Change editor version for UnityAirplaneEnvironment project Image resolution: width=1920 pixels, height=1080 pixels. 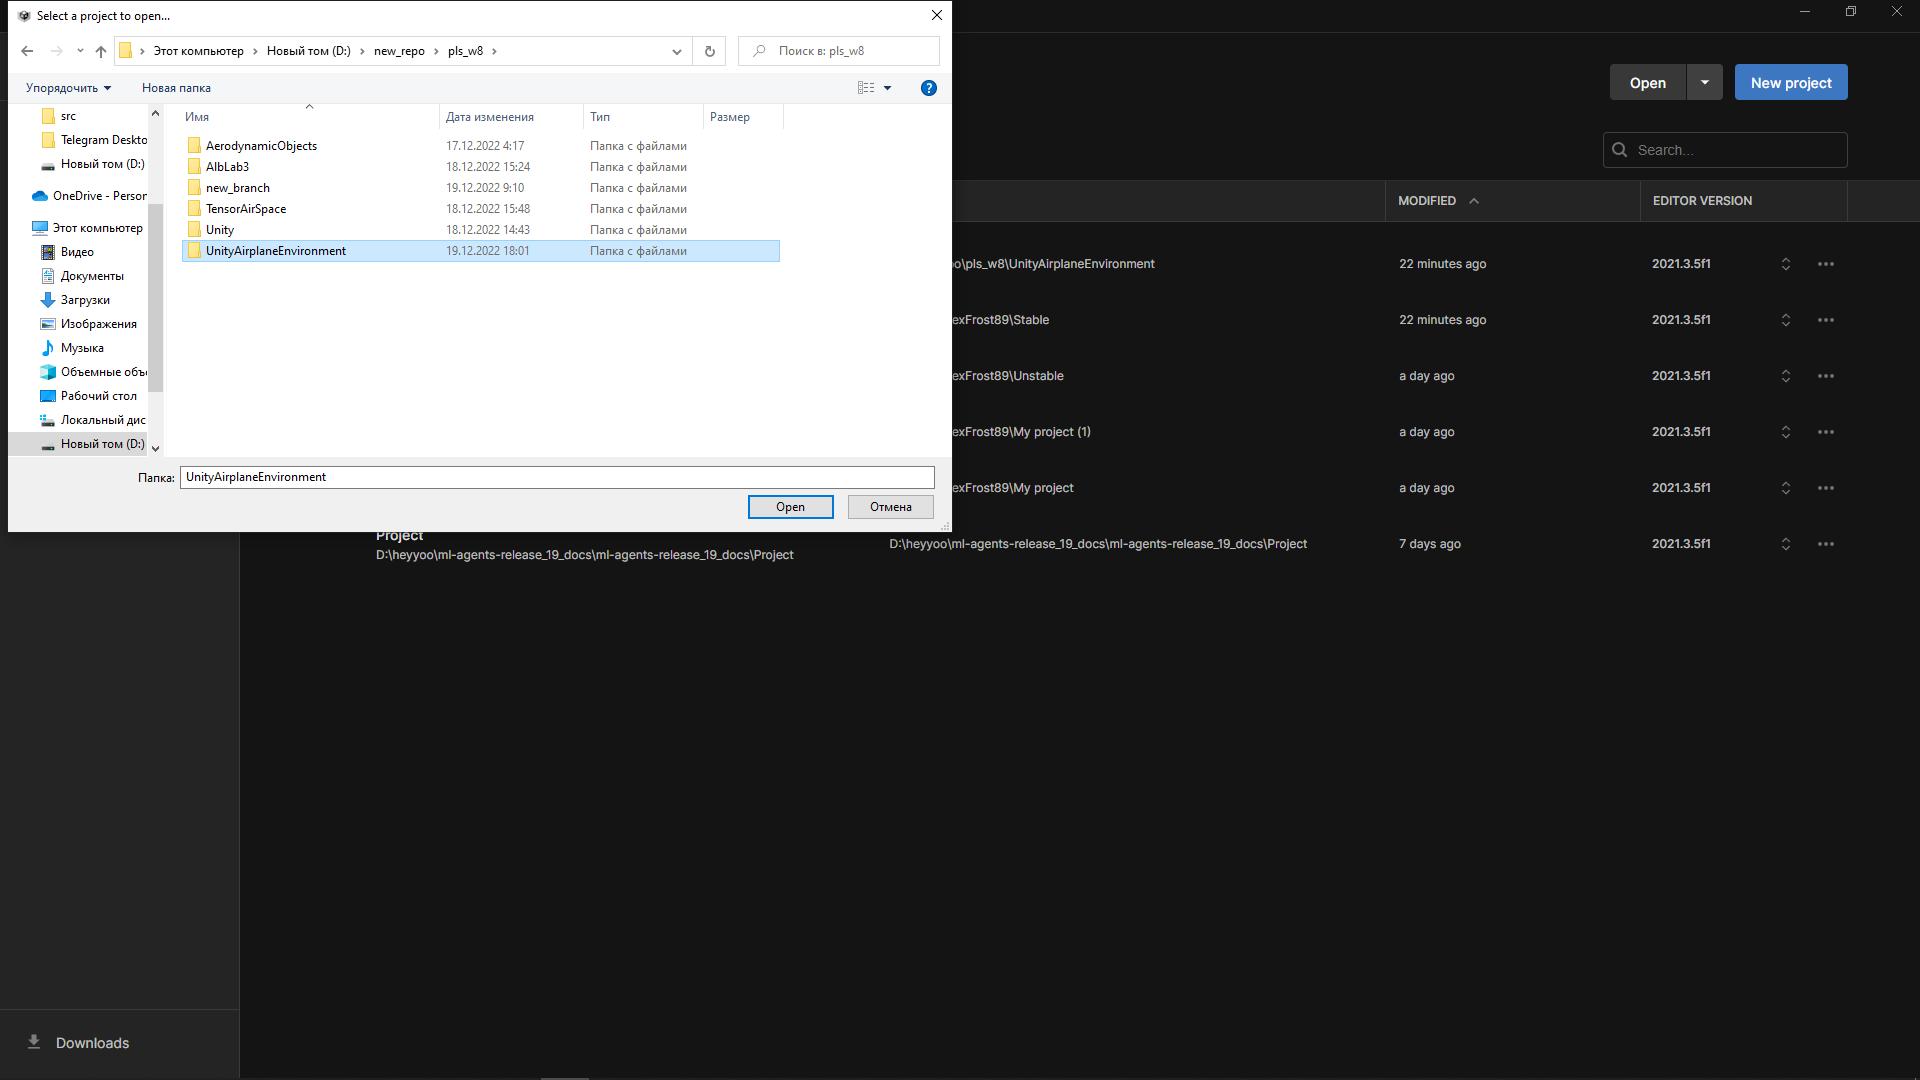pos(1786,264)
